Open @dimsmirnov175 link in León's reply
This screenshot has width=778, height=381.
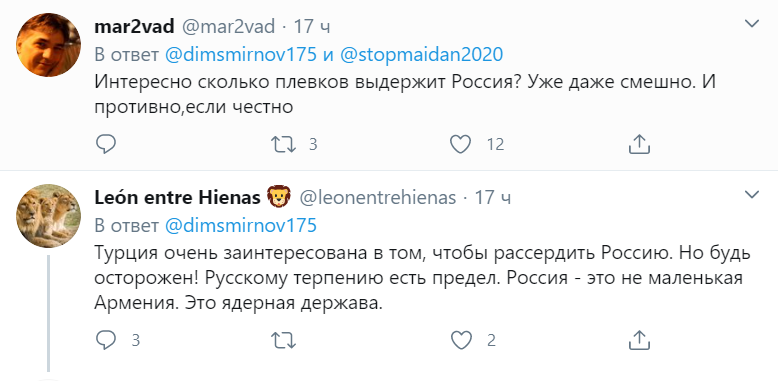coord(240,226)
